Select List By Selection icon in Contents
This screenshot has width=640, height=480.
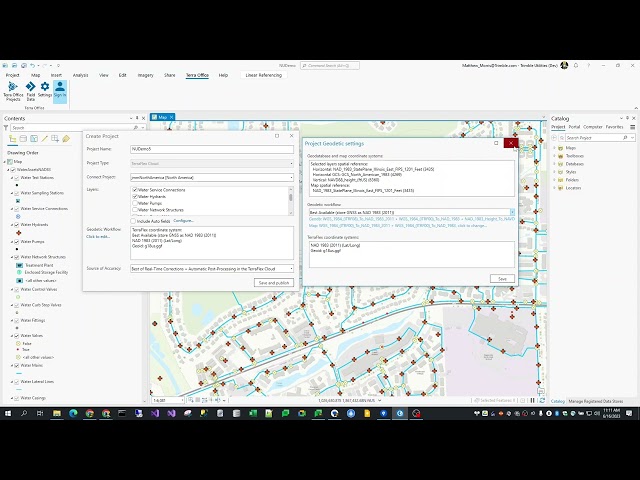tap(34, 139)
